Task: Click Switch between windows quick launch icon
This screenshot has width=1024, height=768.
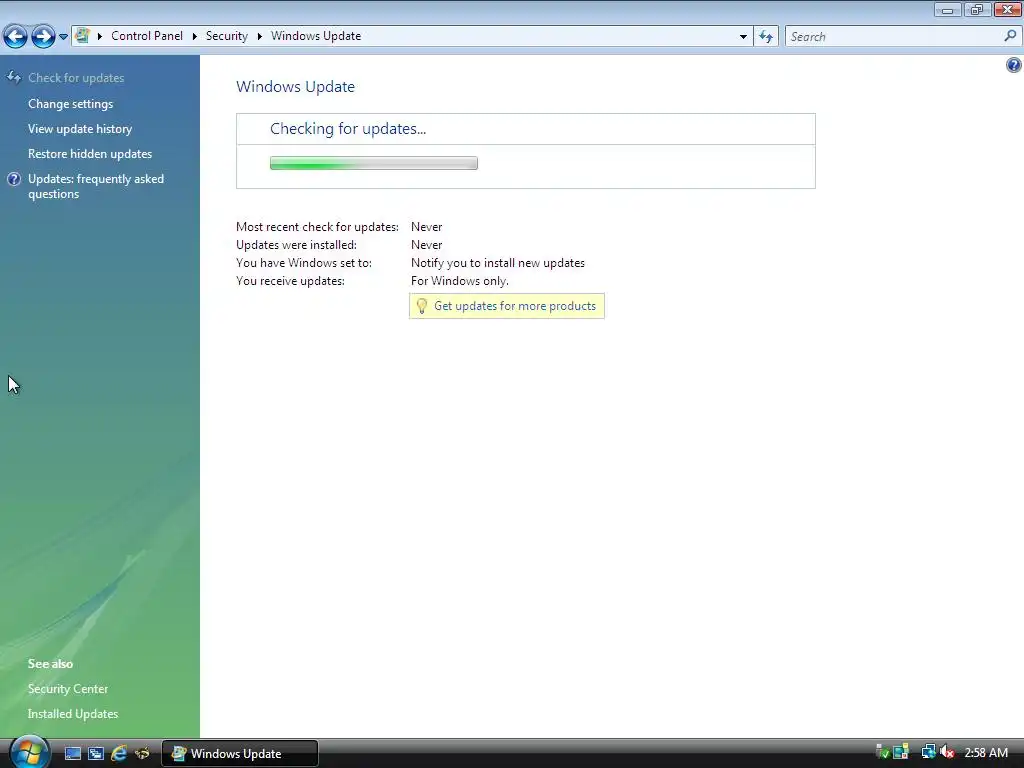Action: [96, 753]
